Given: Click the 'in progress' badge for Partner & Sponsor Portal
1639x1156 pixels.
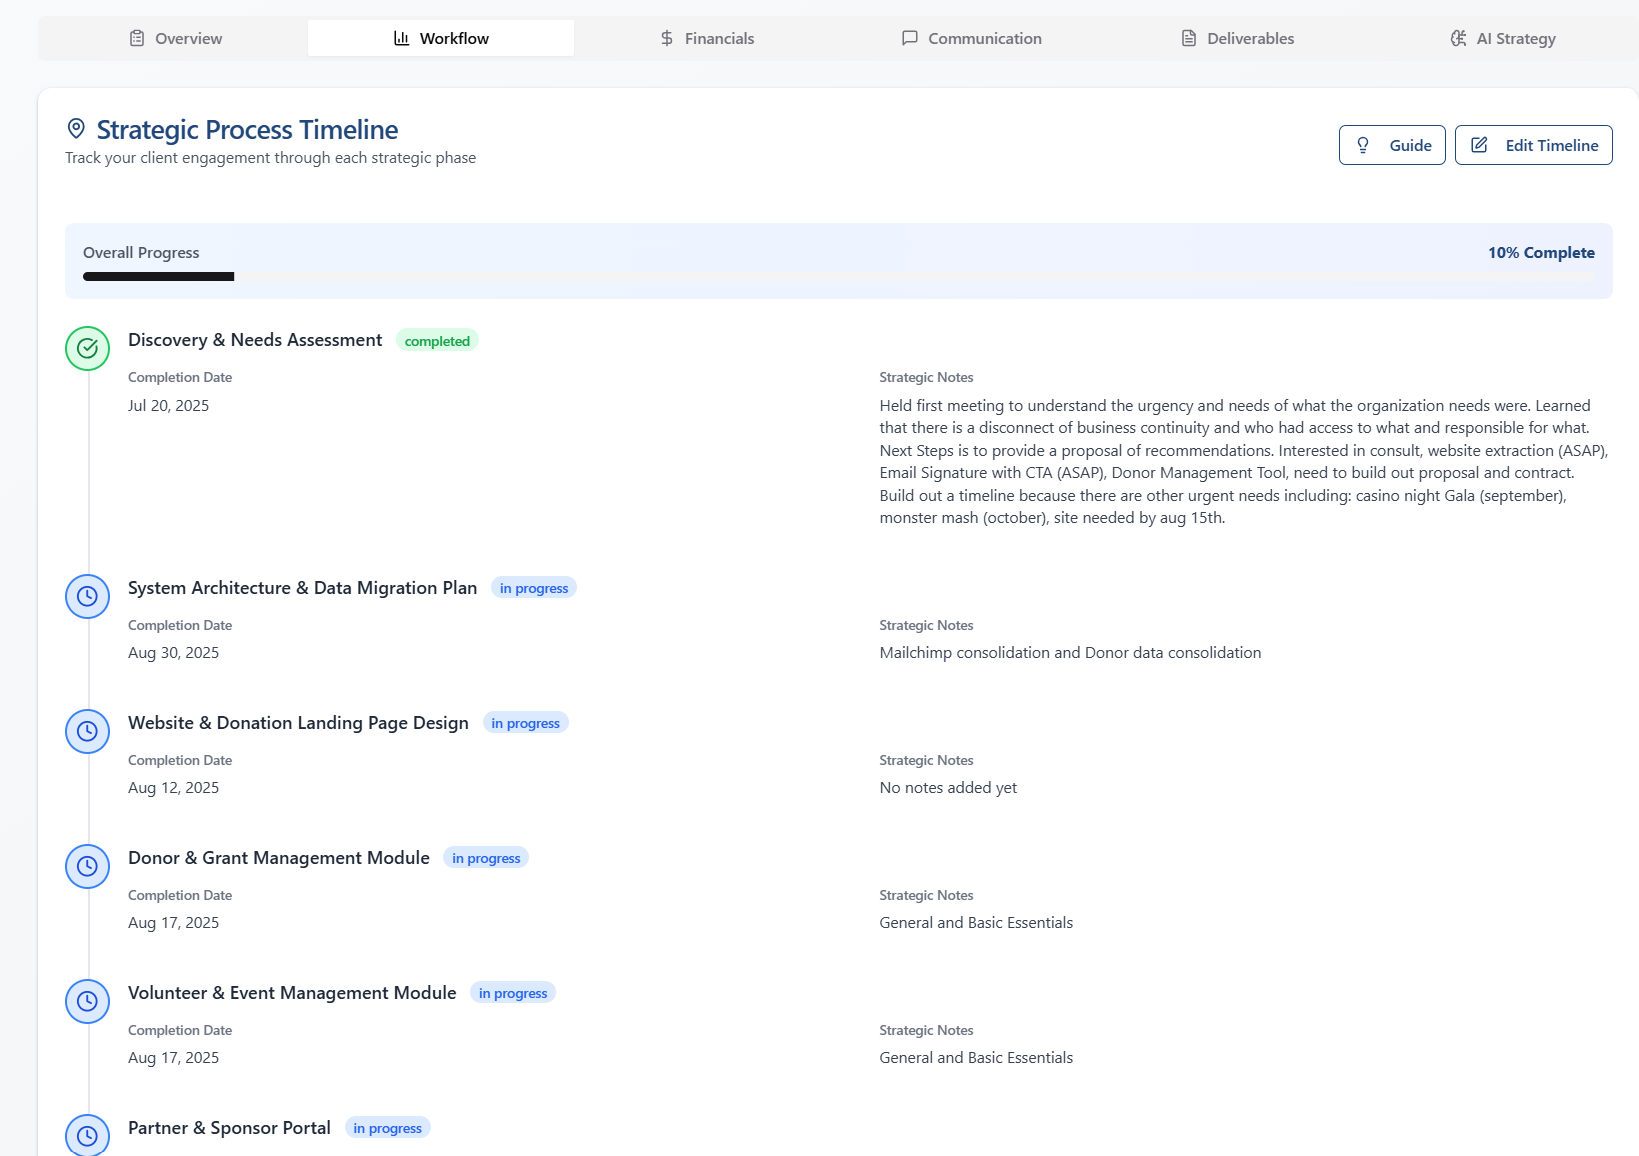Looking at the screenshot, I should coord(388,1128).
